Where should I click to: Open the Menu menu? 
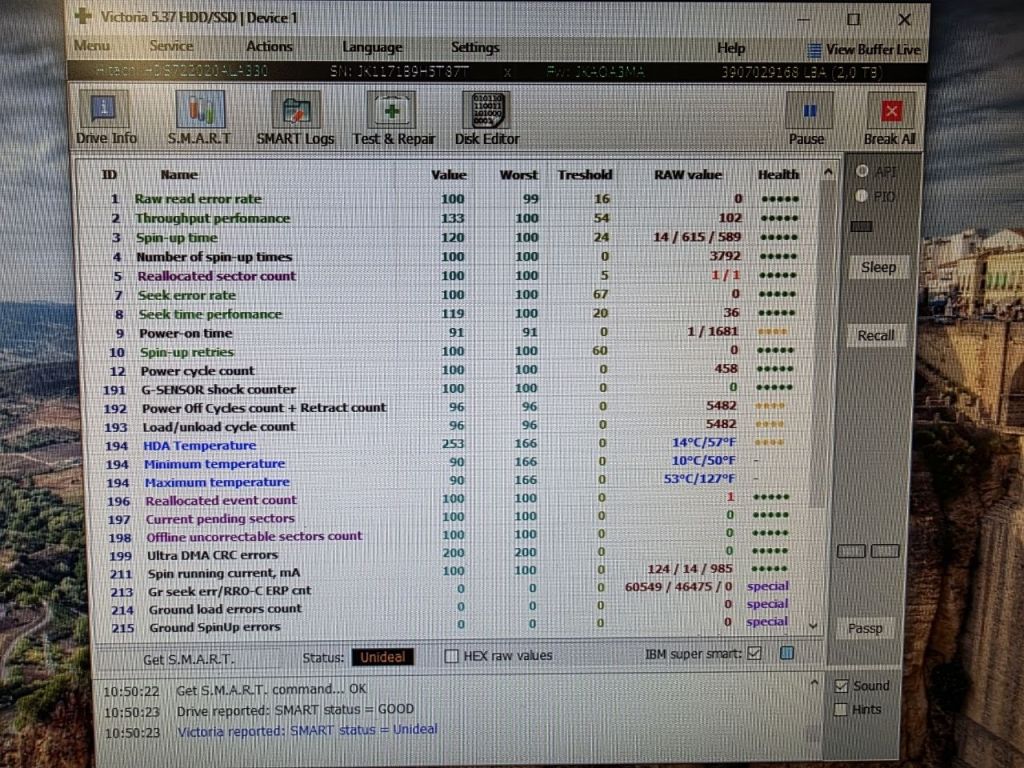tap(91, 46)
